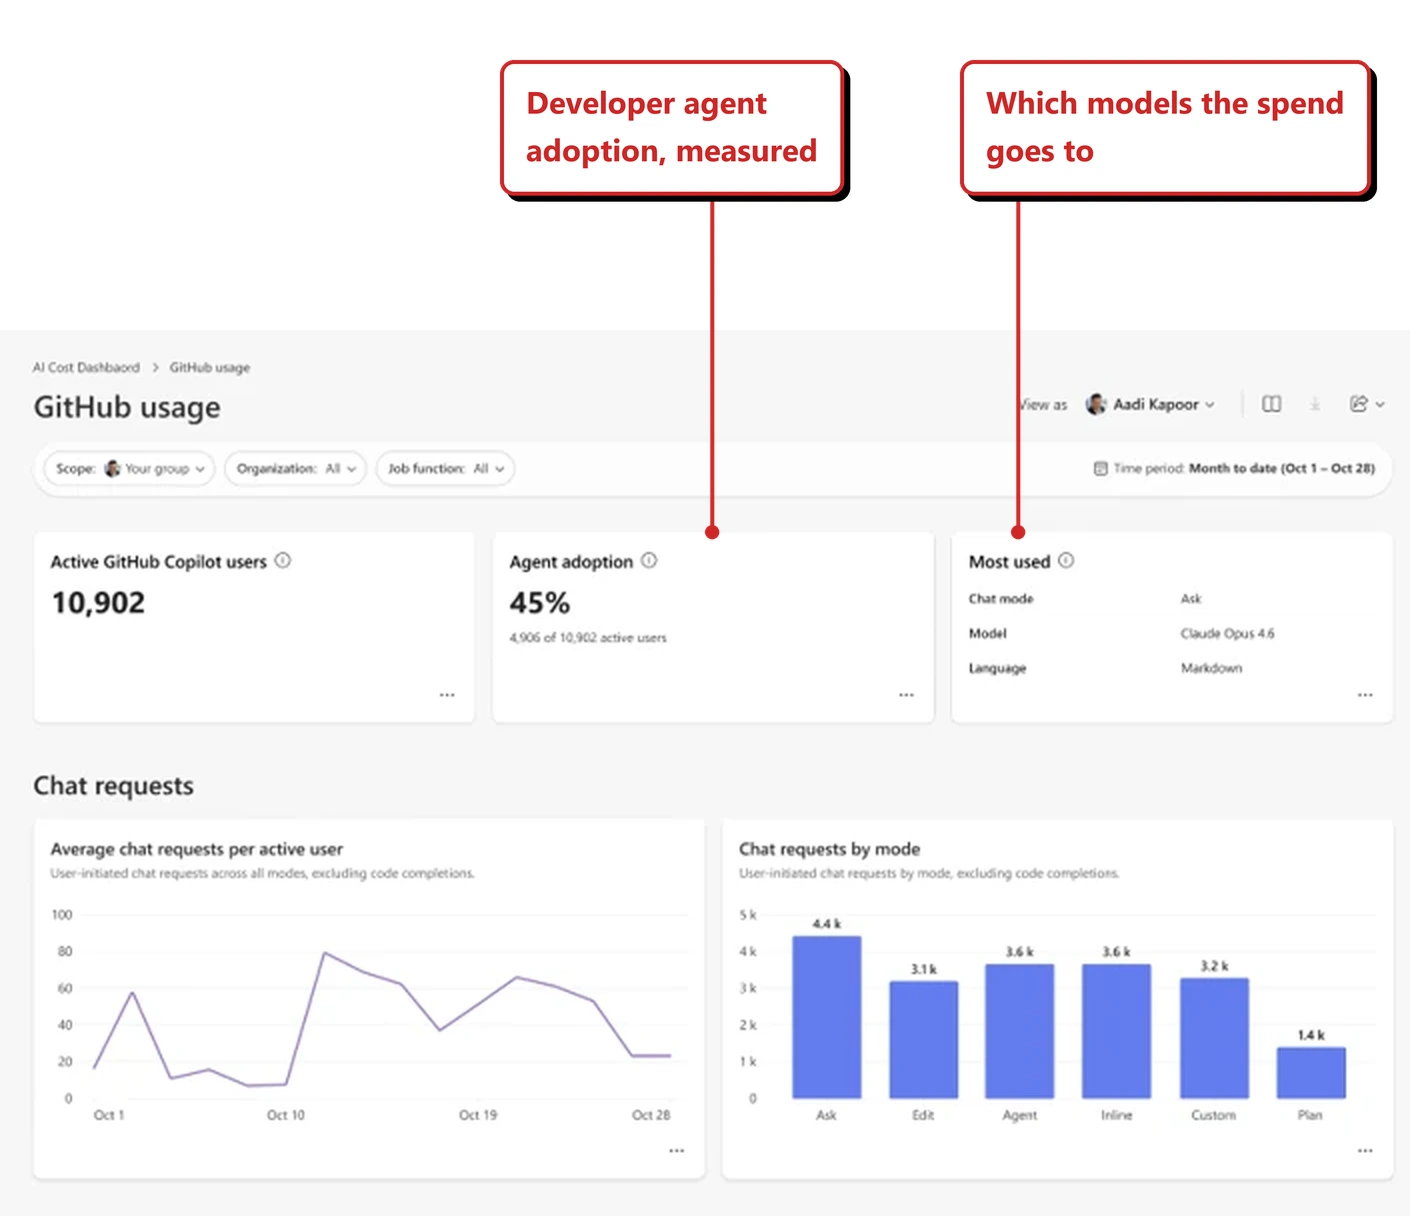Image resolution: width=1410 pixels, height=1216 pixels.
Task: Open the View as Aadi Kapoor dropdown
Action: [x=1151, y=404]
